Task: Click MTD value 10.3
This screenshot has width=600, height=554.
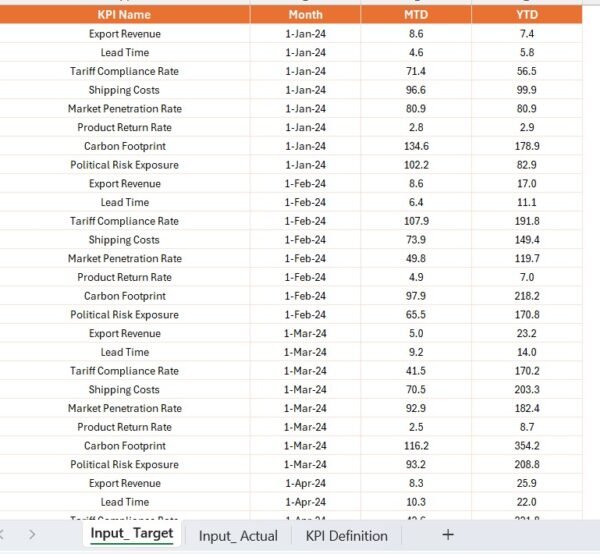Action: [416, 502]
